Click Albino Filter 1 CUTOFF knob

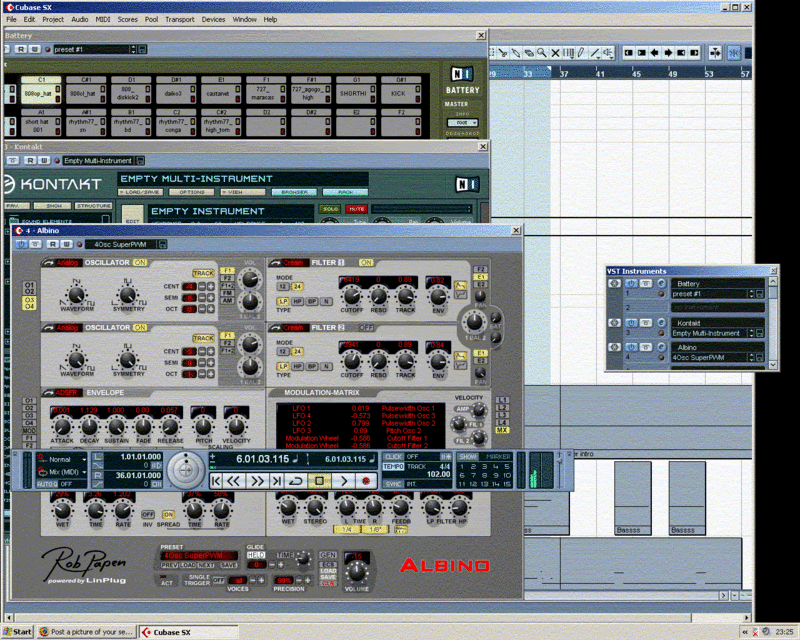(352, 296)
